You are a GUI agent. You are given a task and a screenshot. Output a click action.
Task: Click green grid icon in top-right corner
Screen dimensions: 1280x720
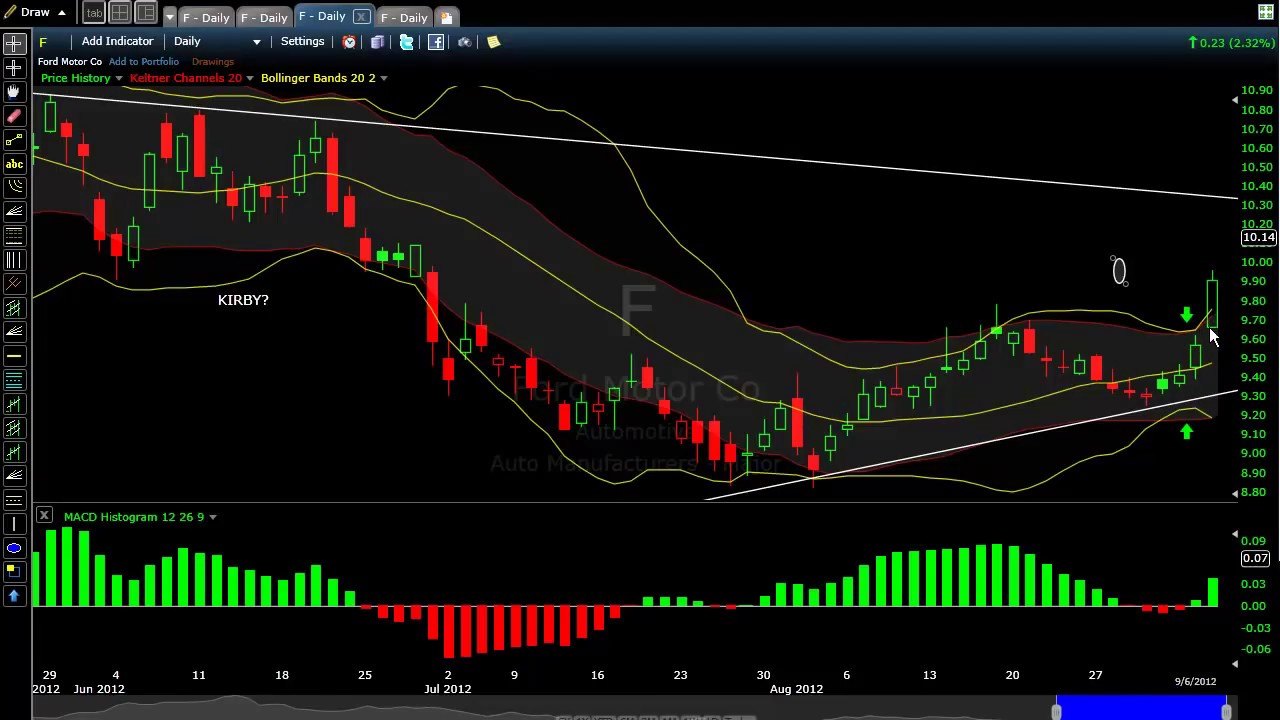tap(1265, 12)
